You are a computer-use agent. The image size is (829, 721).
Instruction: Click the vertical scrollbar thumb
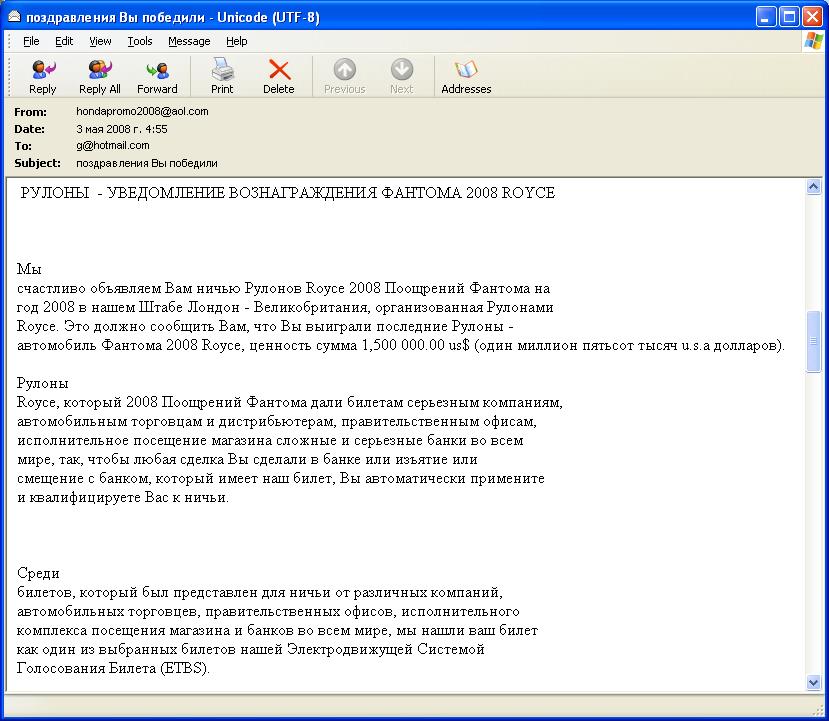pos(813,341)
